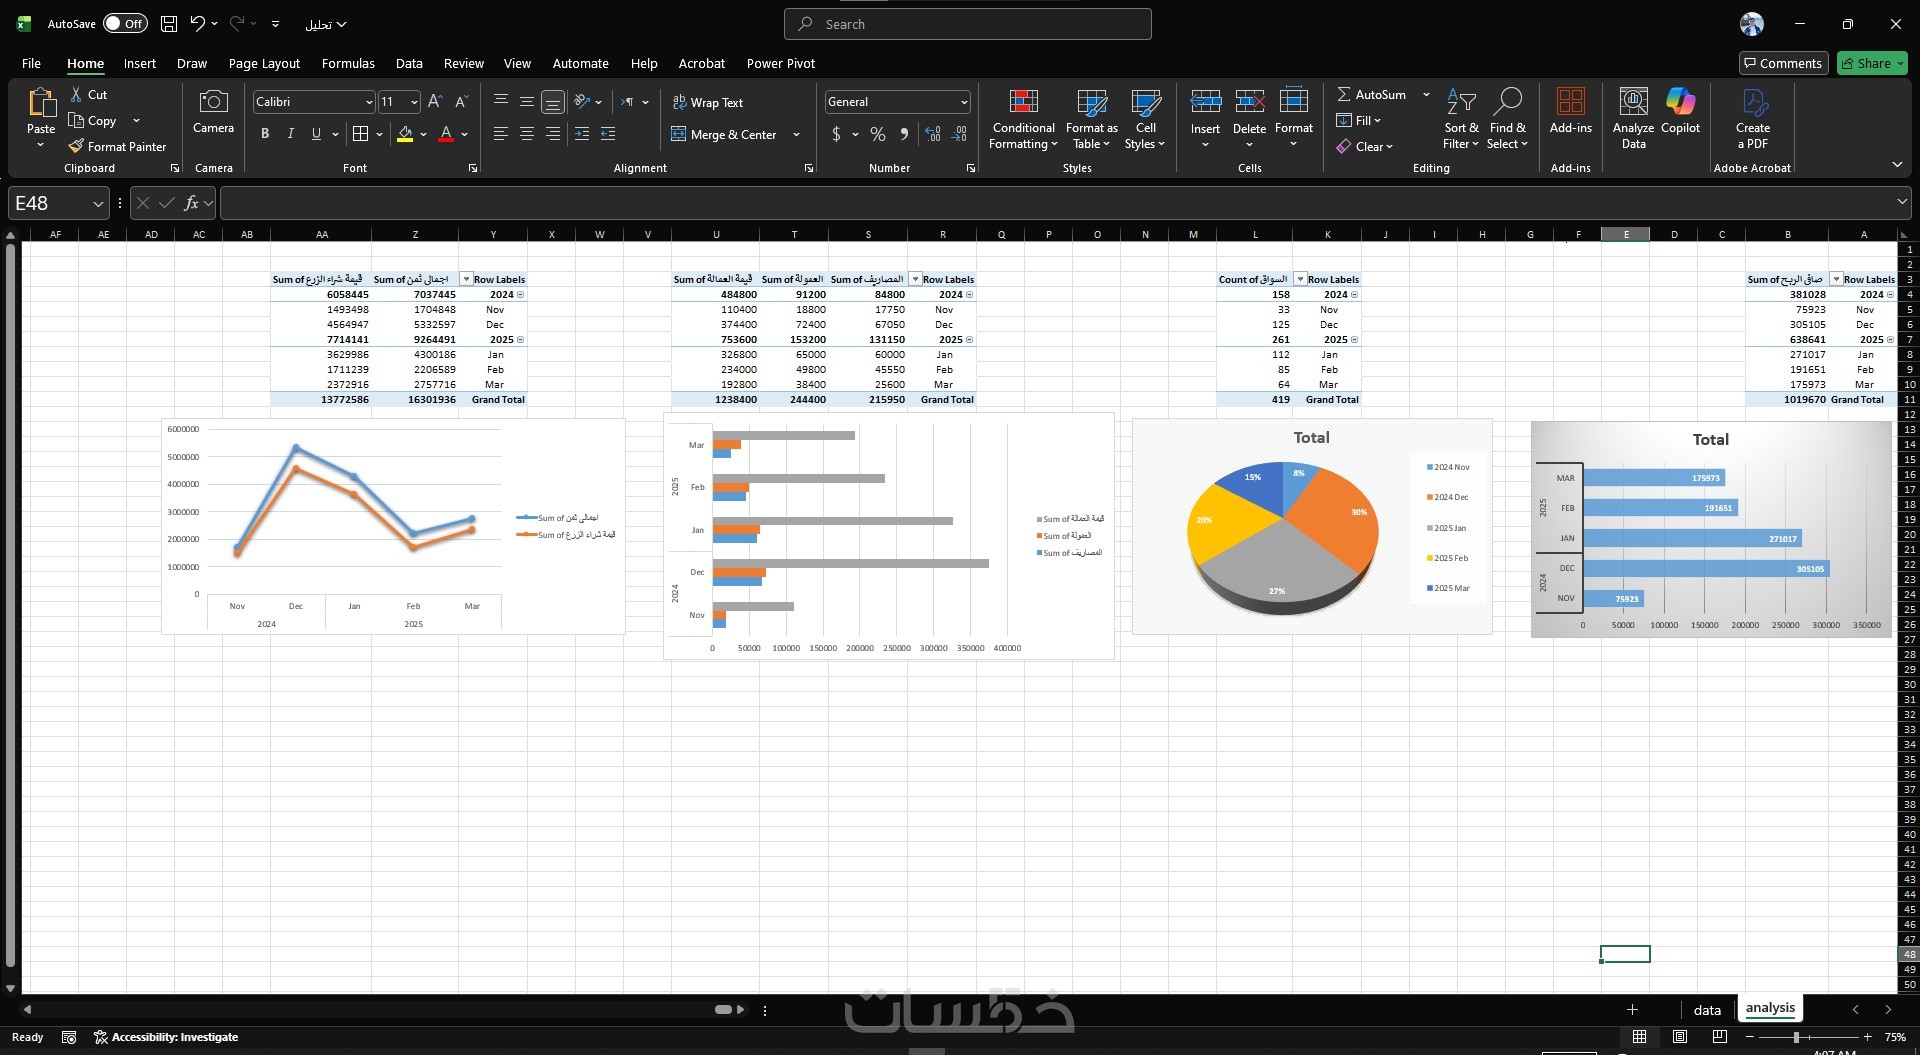Toggle Wrap Text option
This screenshot has width=1920, height=1055.
707,102
